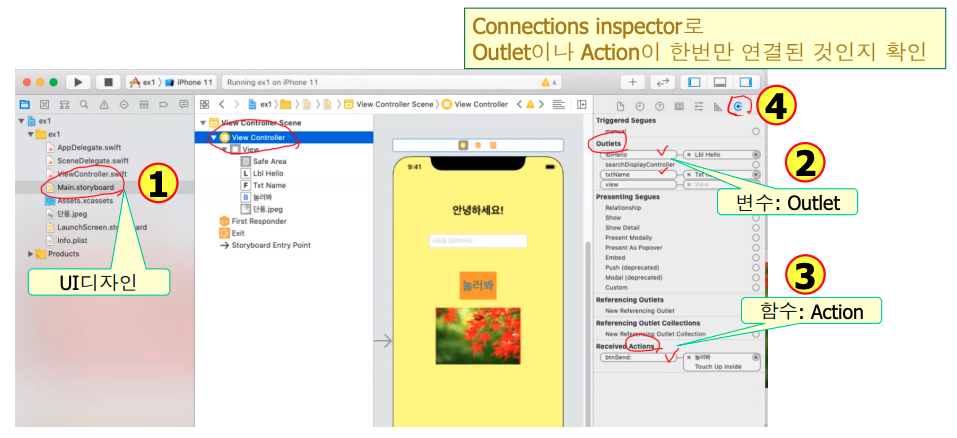
Task: Open the View Controller Scene breadcrumb
Action: 388,104
